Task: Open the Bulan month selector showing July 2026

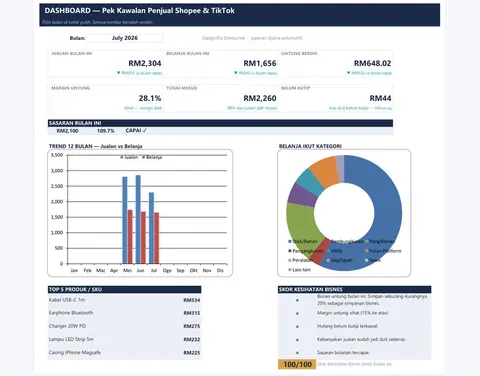Action: 125,38
